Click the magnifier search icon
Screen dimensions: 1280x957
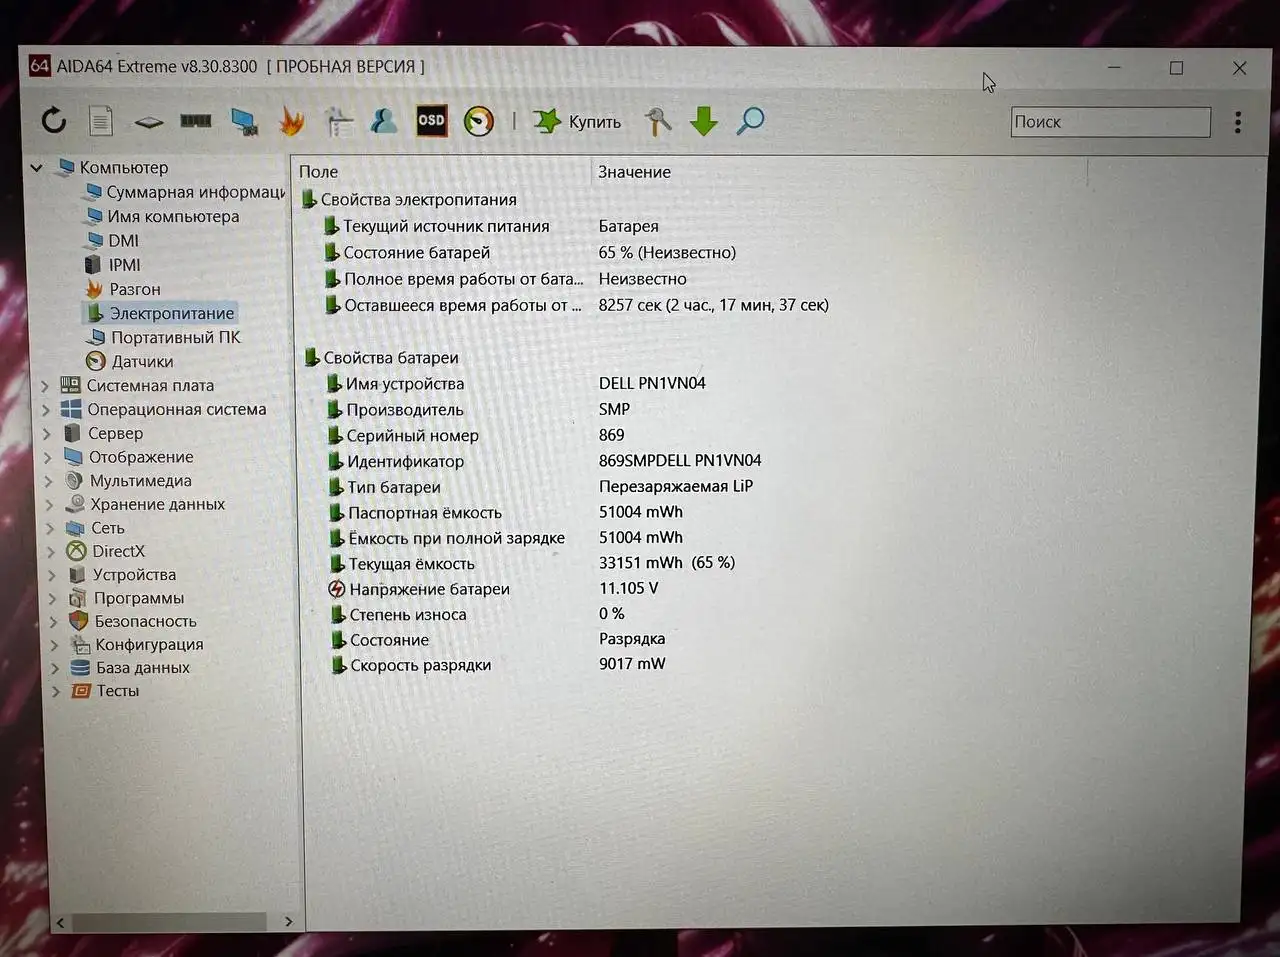750,122
